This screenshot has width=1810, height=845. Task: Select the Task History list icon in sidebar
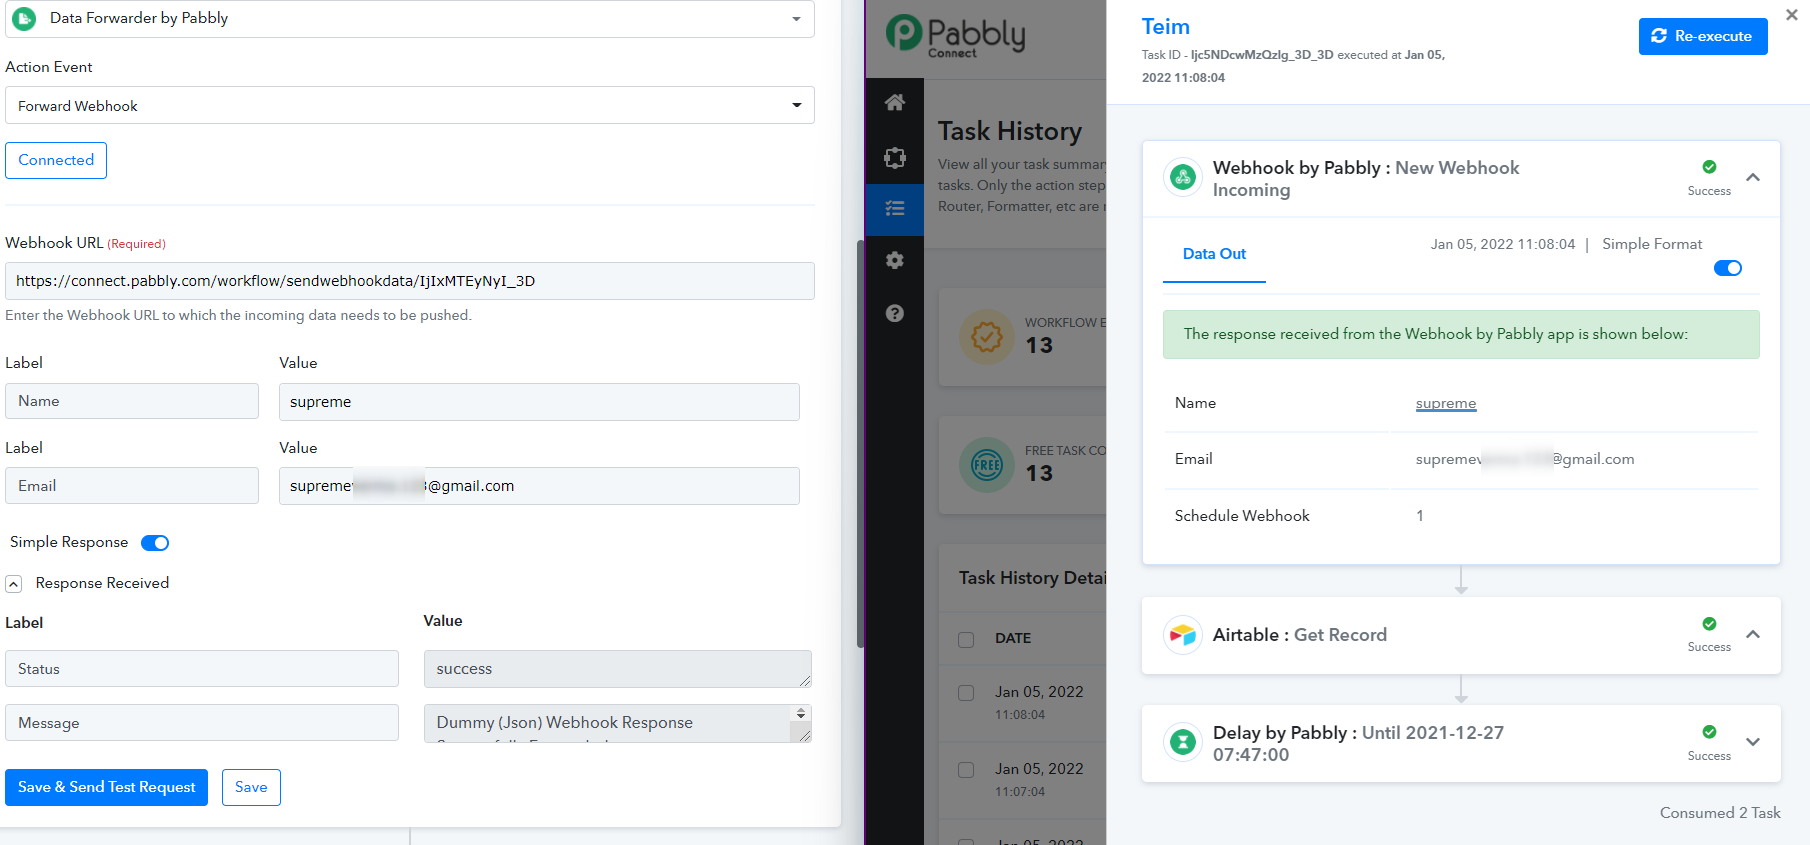click(x=895, y=209)
